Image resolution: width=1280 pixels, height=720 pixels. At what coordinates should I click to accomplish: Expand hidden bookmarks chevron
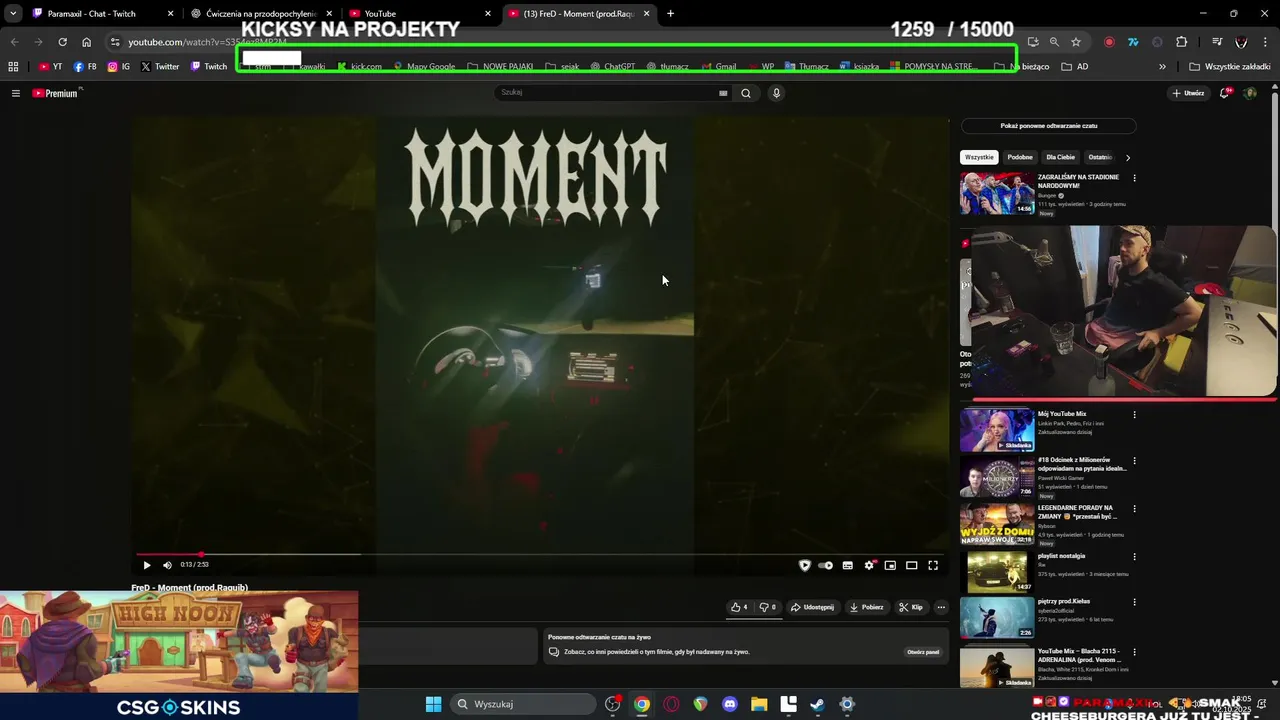[x=1162, y=67]
